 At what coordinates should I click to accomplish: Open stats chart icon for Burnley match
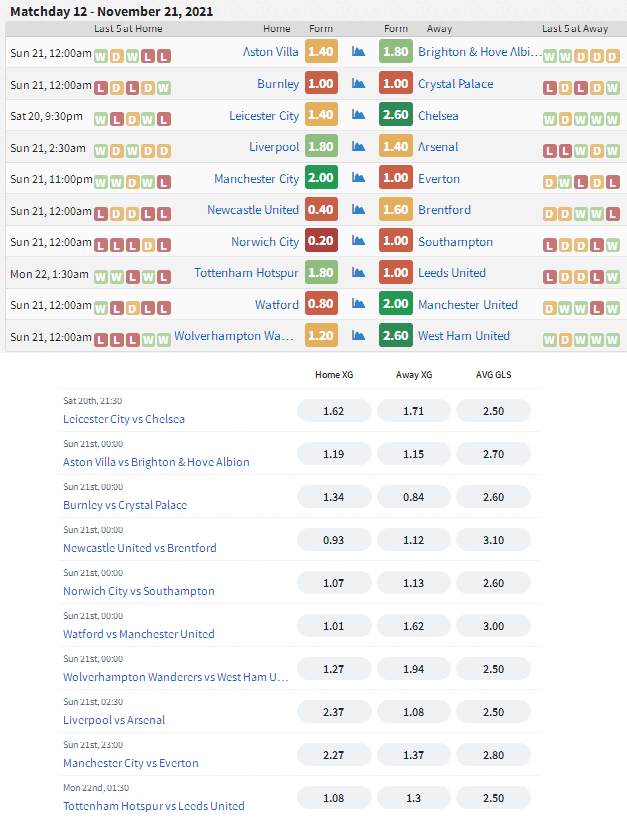click(x=358, y=83)
